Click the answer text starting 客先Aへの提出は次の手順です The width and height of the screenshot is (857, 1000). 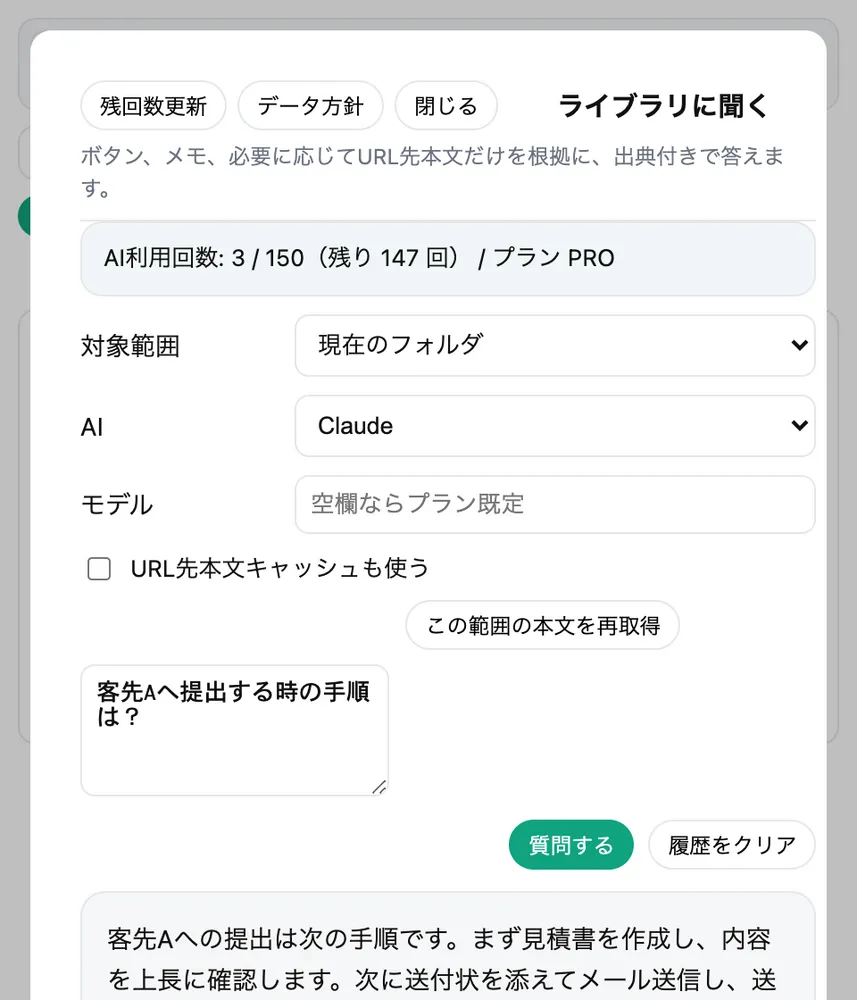(x=441, y=959)
